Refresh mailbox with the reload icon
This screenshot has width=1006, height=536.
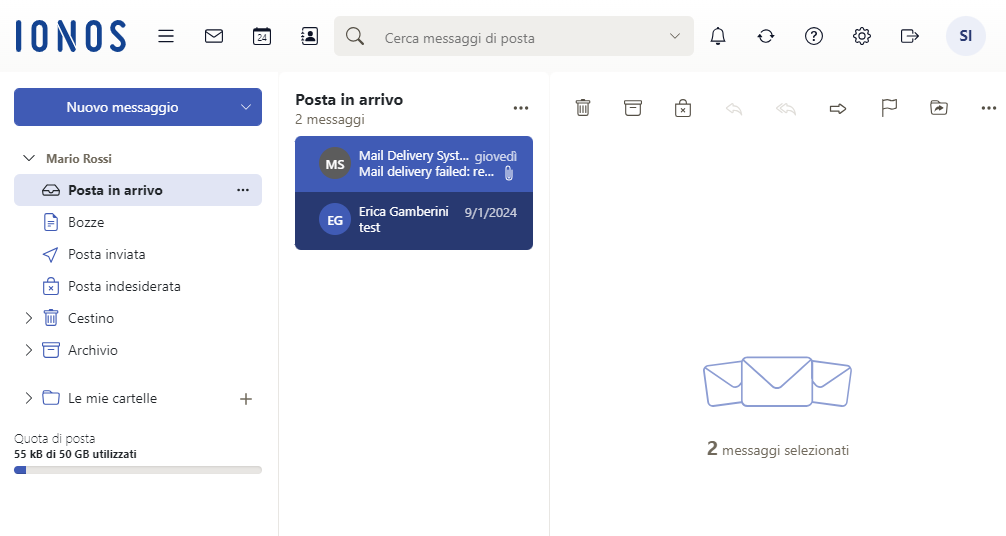point(765,36)
